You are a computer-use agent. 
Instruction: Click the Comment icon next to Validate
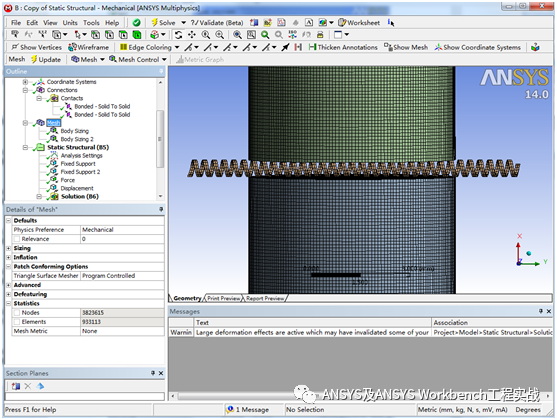(x=267, y=23)
